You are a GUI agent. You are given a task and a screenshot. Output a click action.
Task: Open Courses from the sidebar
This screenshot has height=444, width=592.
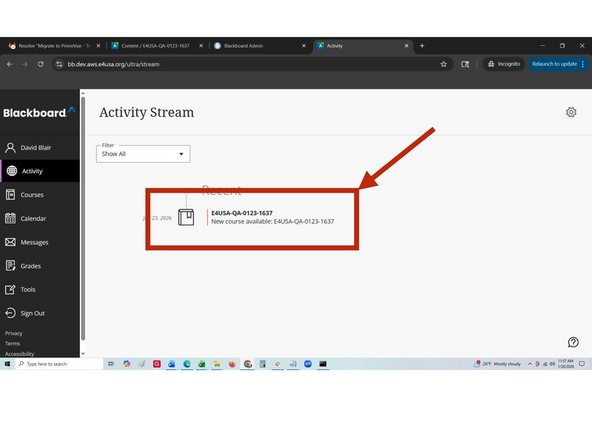(x=32, y=195)
